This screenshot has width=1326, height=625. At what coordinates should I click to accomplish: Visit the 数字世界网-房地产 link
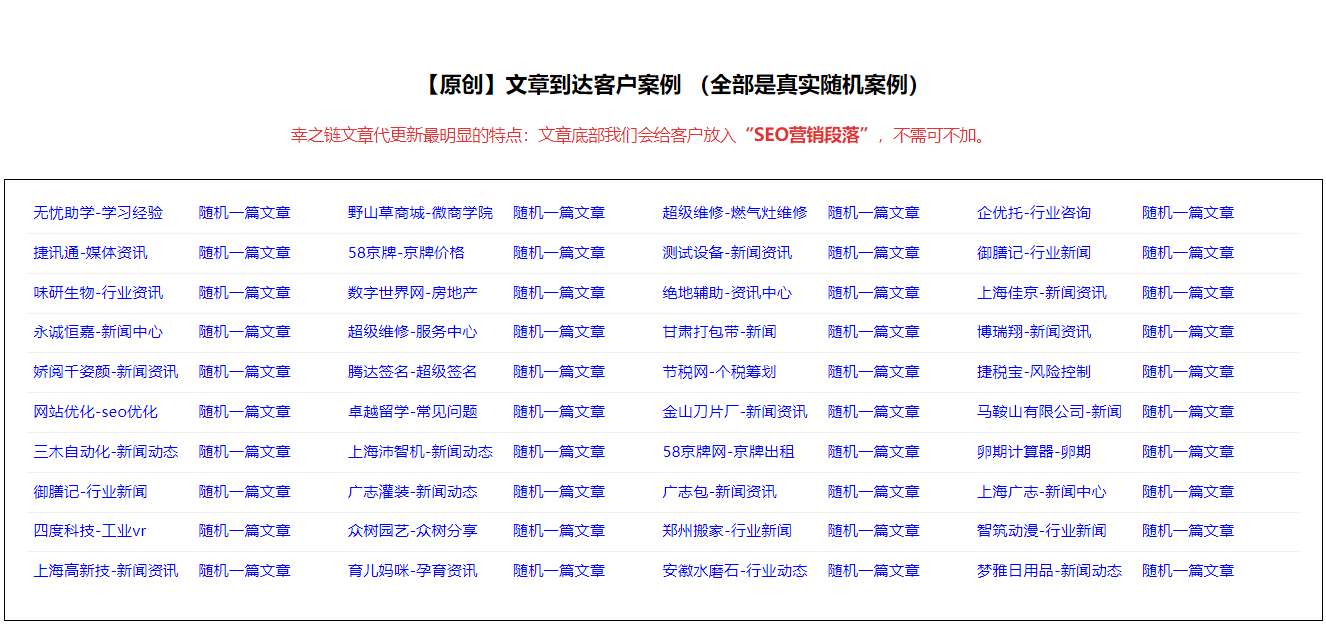coord(413,293)
